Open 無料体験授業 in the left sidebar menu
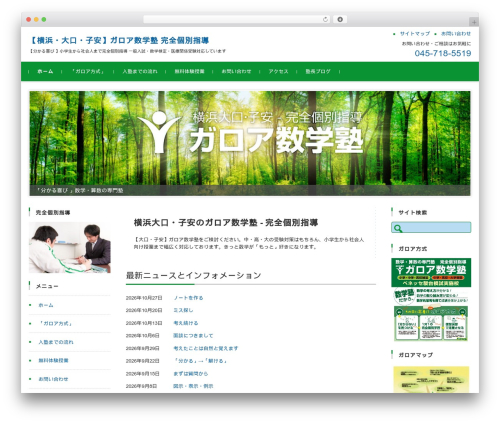The image size is (500, 423). pyautogui.click(x=53, y=360)
